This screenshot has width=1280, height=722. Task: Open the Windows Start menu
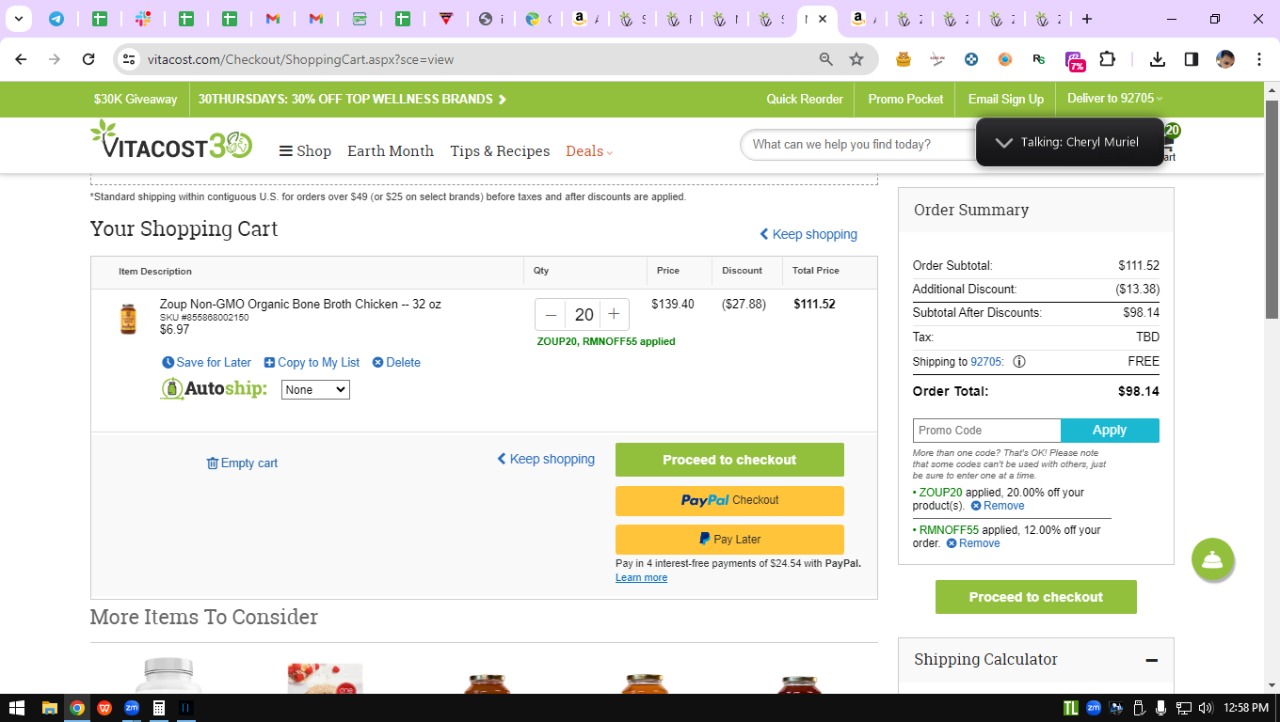click(x=17, y=708)
